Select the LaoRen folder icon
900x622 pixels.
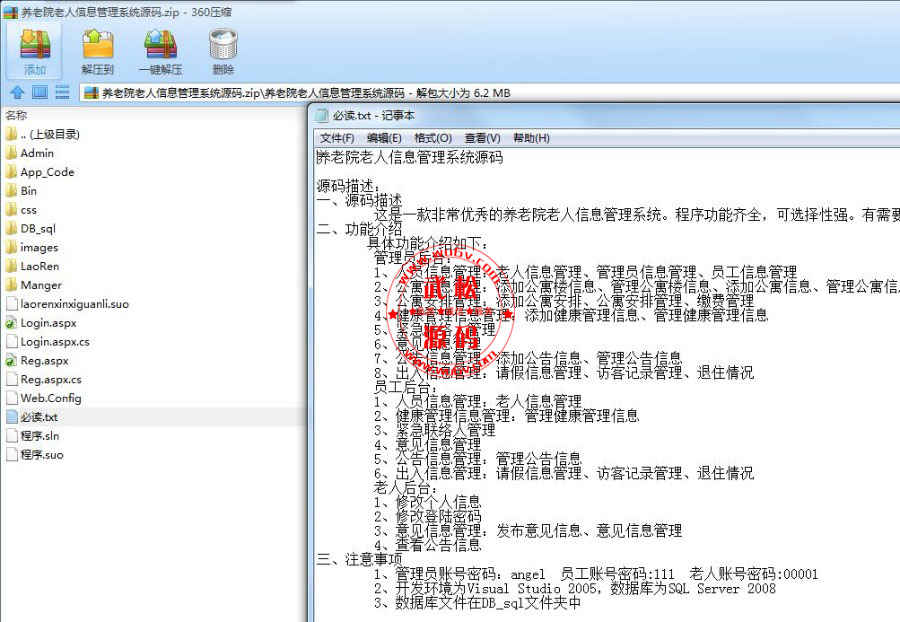11,266
